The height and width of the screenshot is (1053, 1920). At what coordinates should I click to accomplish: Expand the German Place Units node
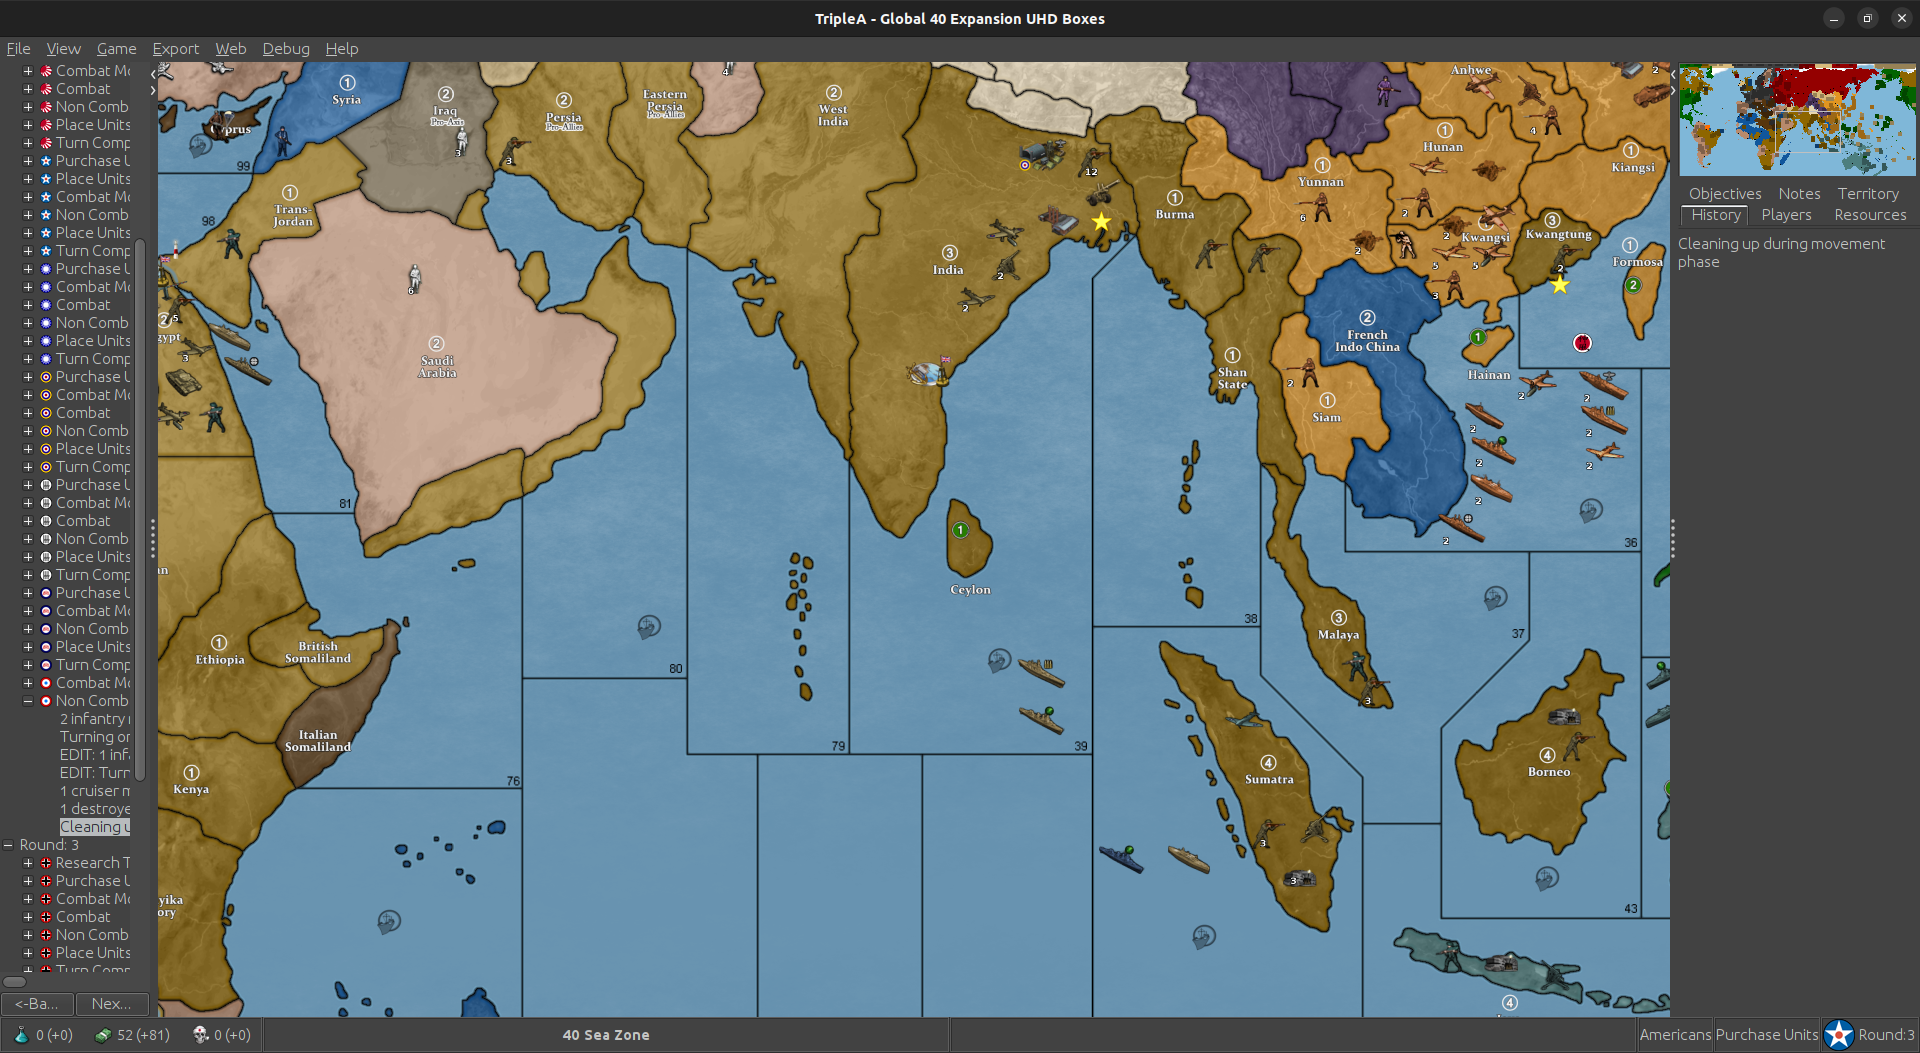coord(28,953)
